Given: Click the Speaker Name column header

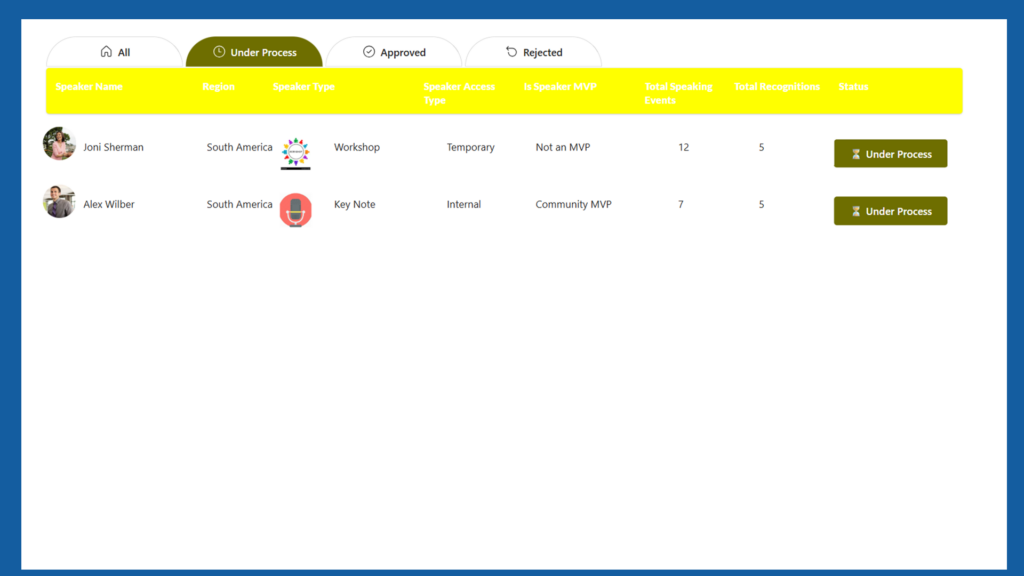Looking at the screenshot, I should (89, 87).
